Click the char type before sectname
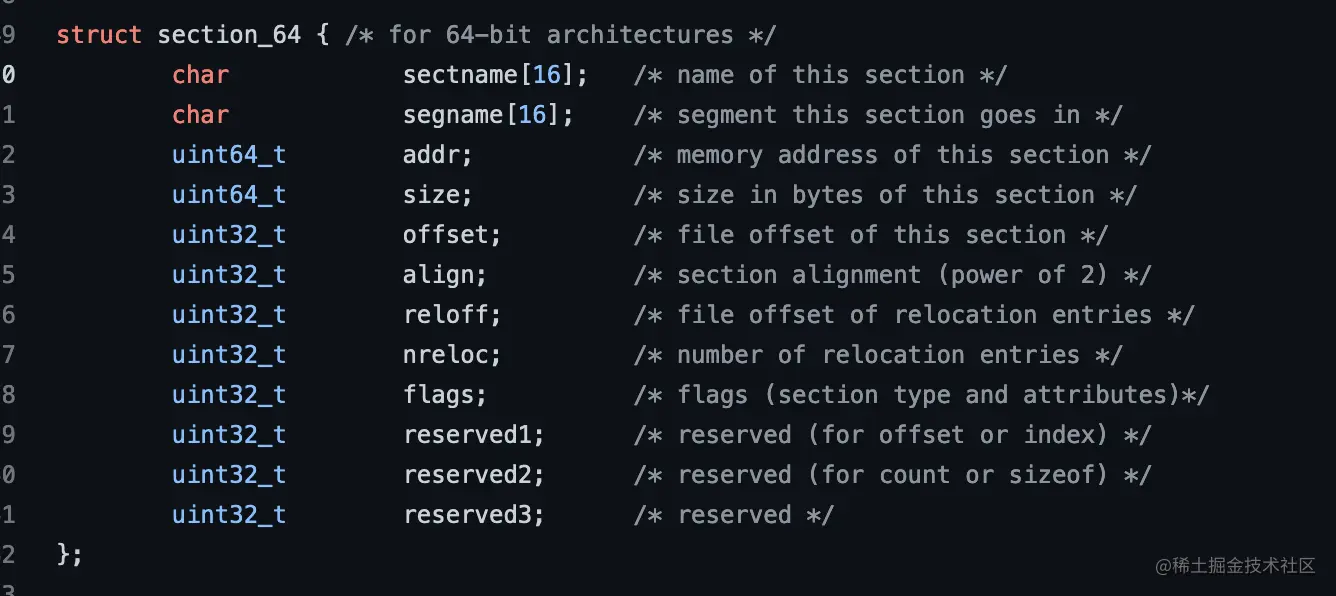 pyautogui.click(x=200, y=75)
